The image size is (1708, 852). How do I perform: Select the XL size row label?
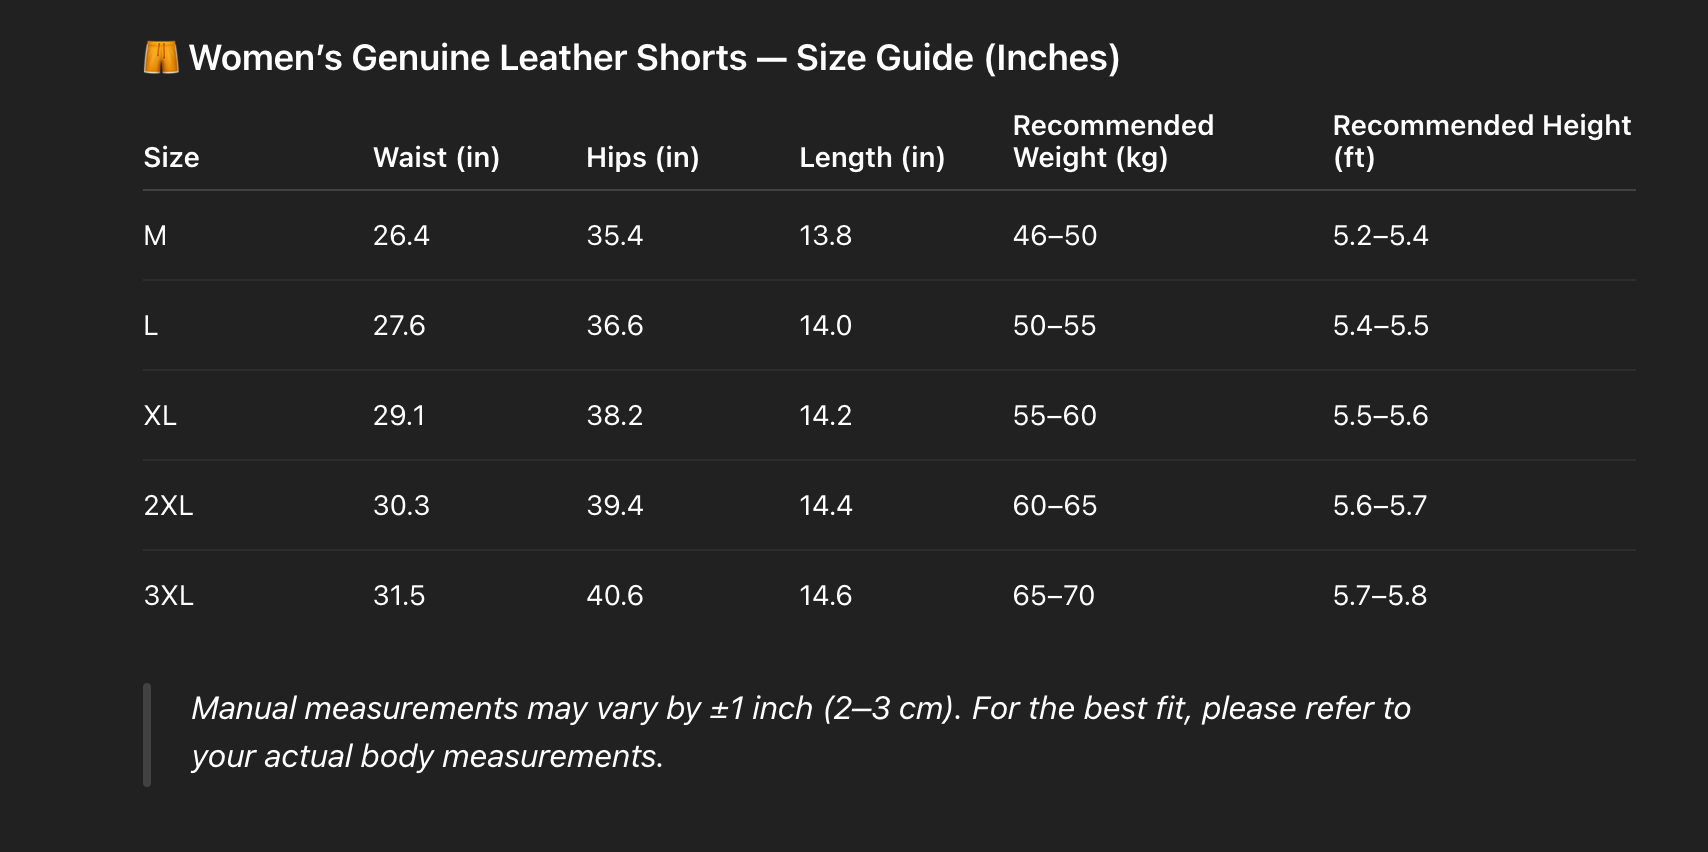pyautogui.click(x=160, y=416)
